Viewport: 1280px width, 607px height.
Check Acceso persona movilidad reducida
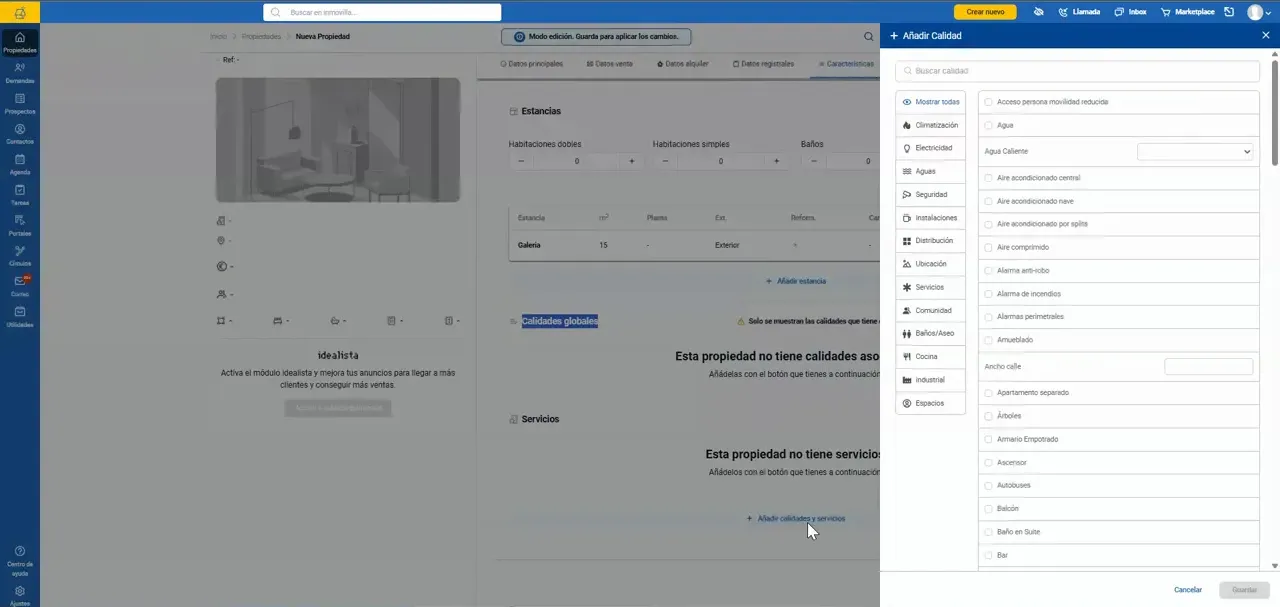pyautogui.click(x=989, y=102)
